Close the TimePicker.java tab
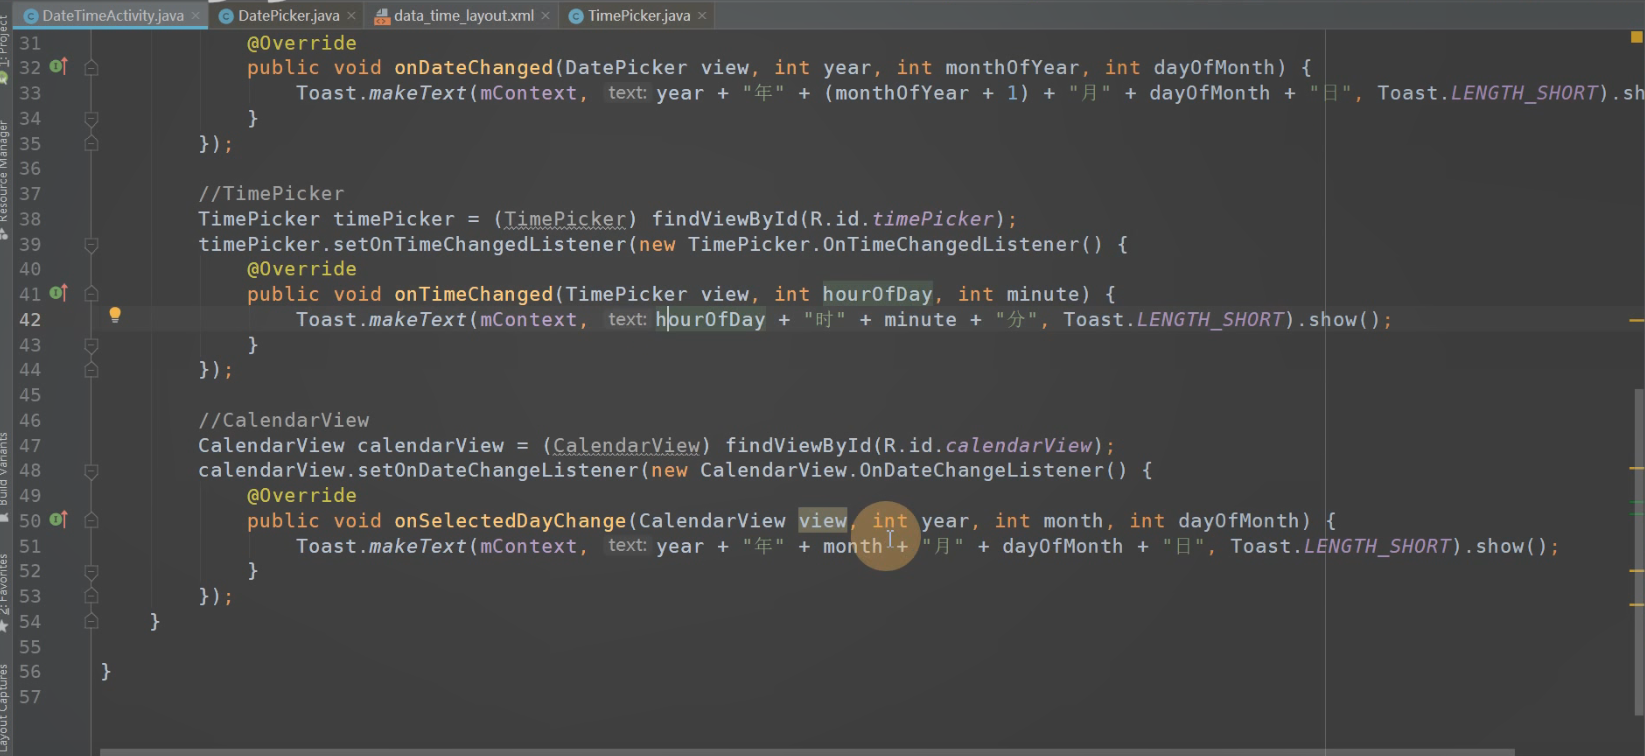 pos(702,16)
